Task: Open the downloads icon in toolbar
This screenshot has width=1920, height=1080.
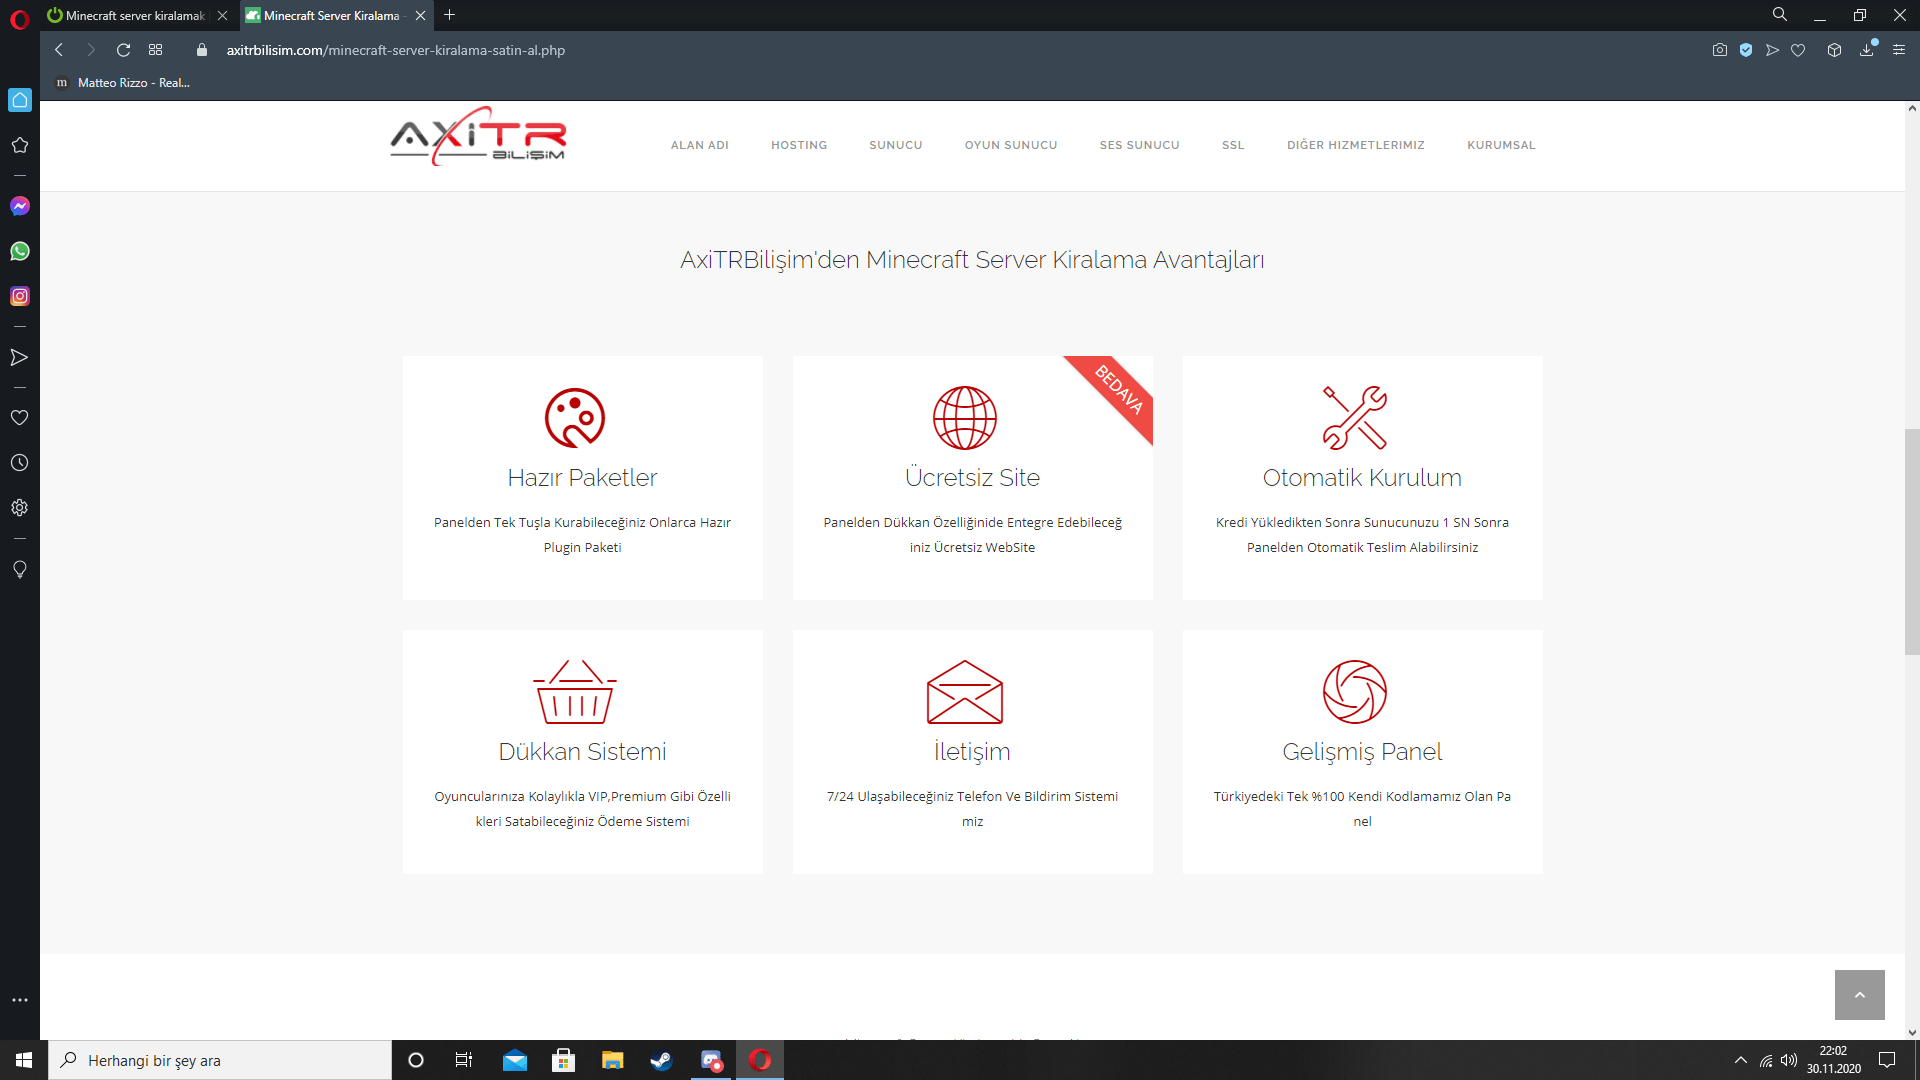Action: click(1866, 50)
